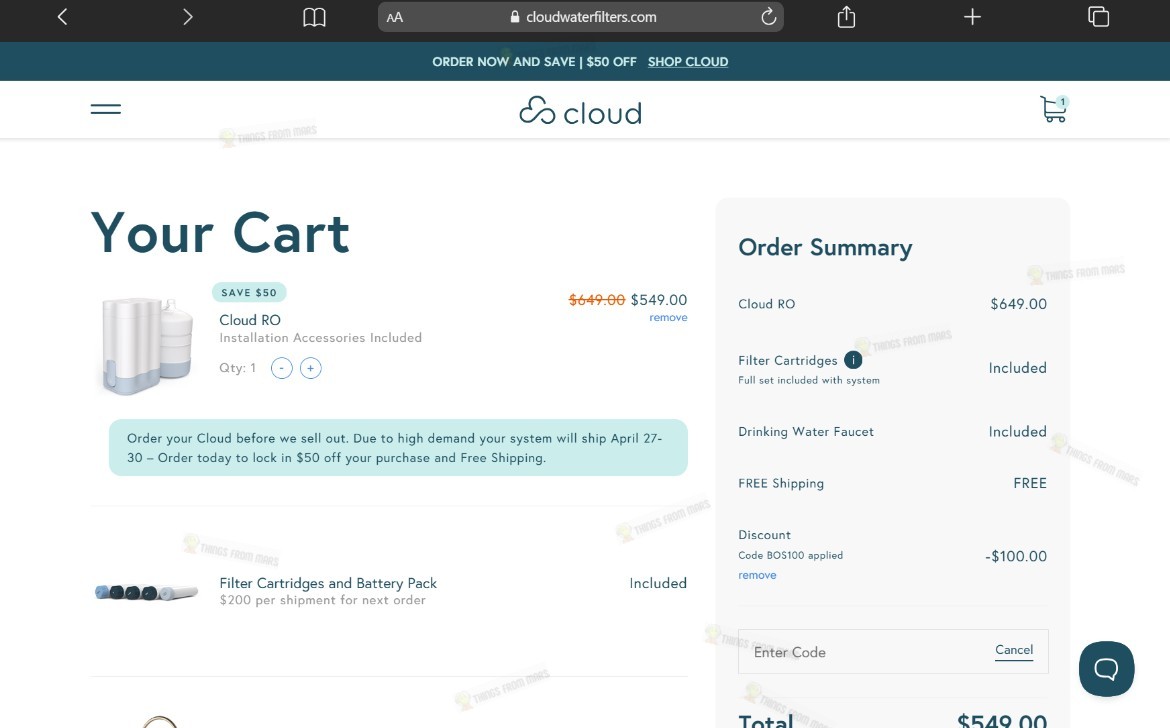Screen dimensions: 1170x728
Task: Tap the AA reader text size button
Action: pyautogui.click(x=395, y=17)
